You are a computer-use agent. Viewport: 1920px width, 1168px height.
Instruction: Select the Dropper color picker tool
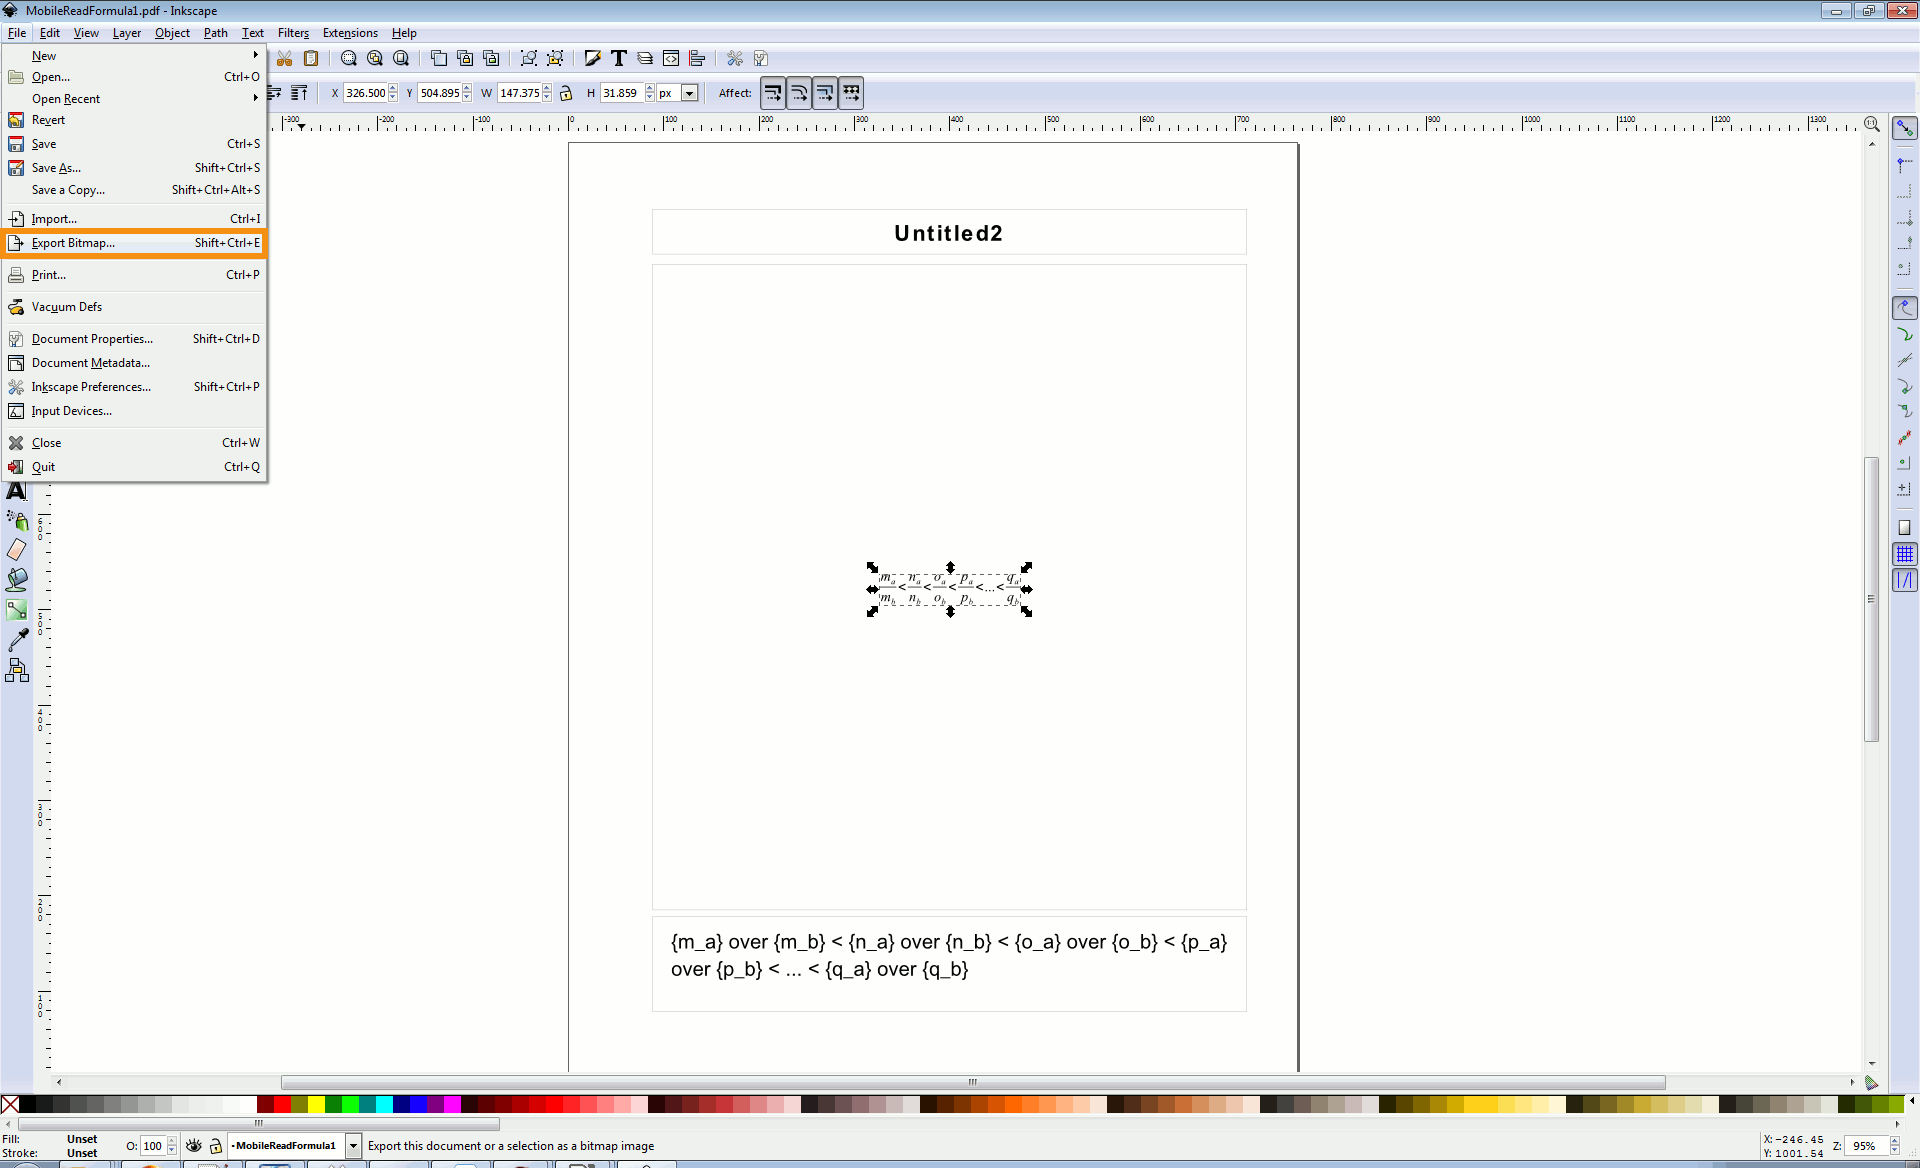17,640
